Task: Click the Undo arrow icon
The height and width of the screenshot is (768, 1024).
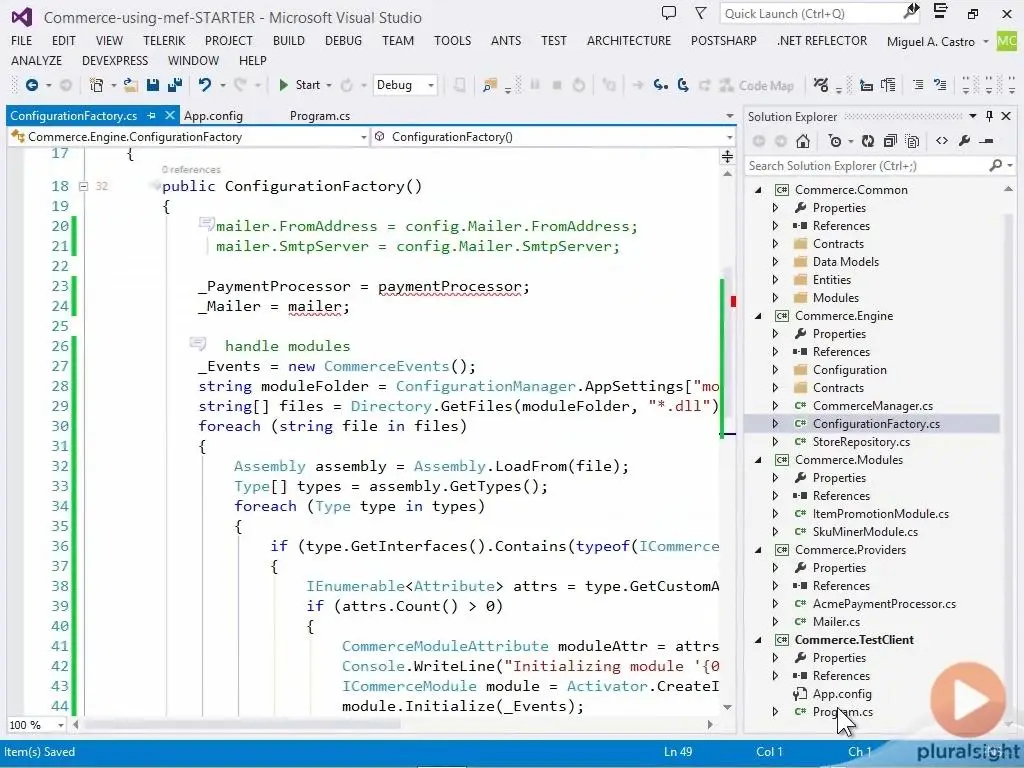Action: [x=205, y=85]
